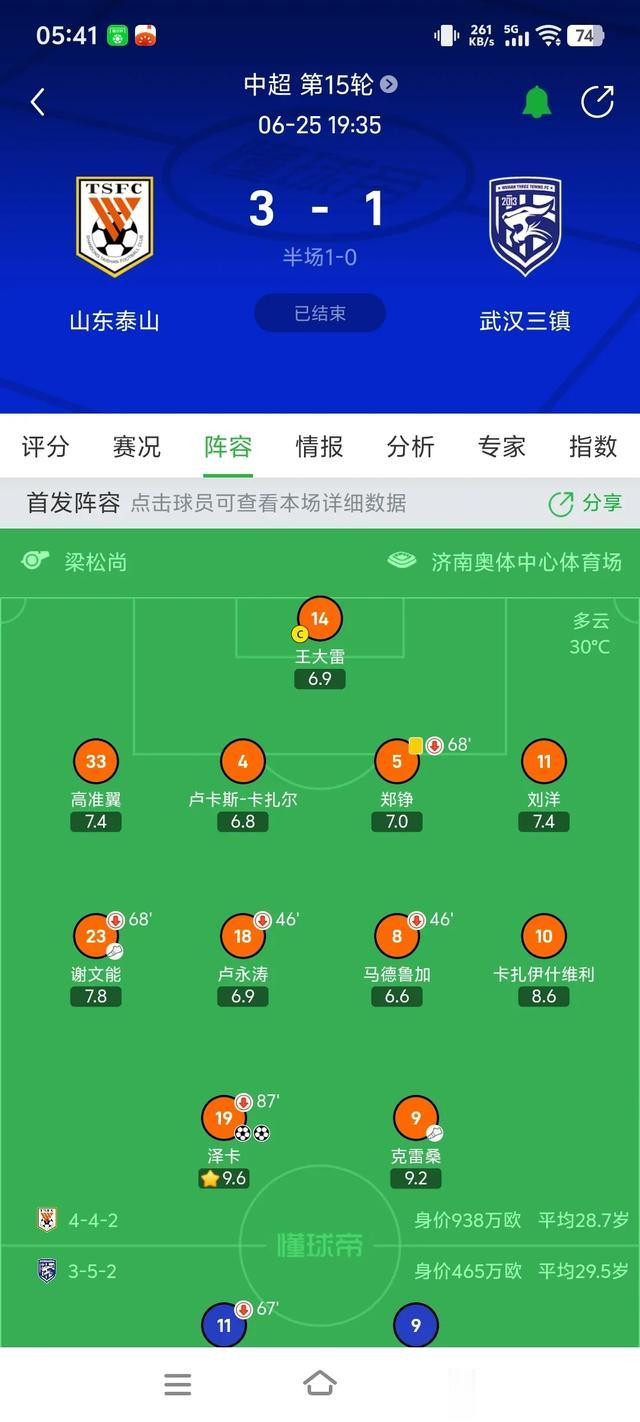Select goalkeeper 王大雷 number 14
Viewport: 640px width, 1422px height.
(320, 619)
